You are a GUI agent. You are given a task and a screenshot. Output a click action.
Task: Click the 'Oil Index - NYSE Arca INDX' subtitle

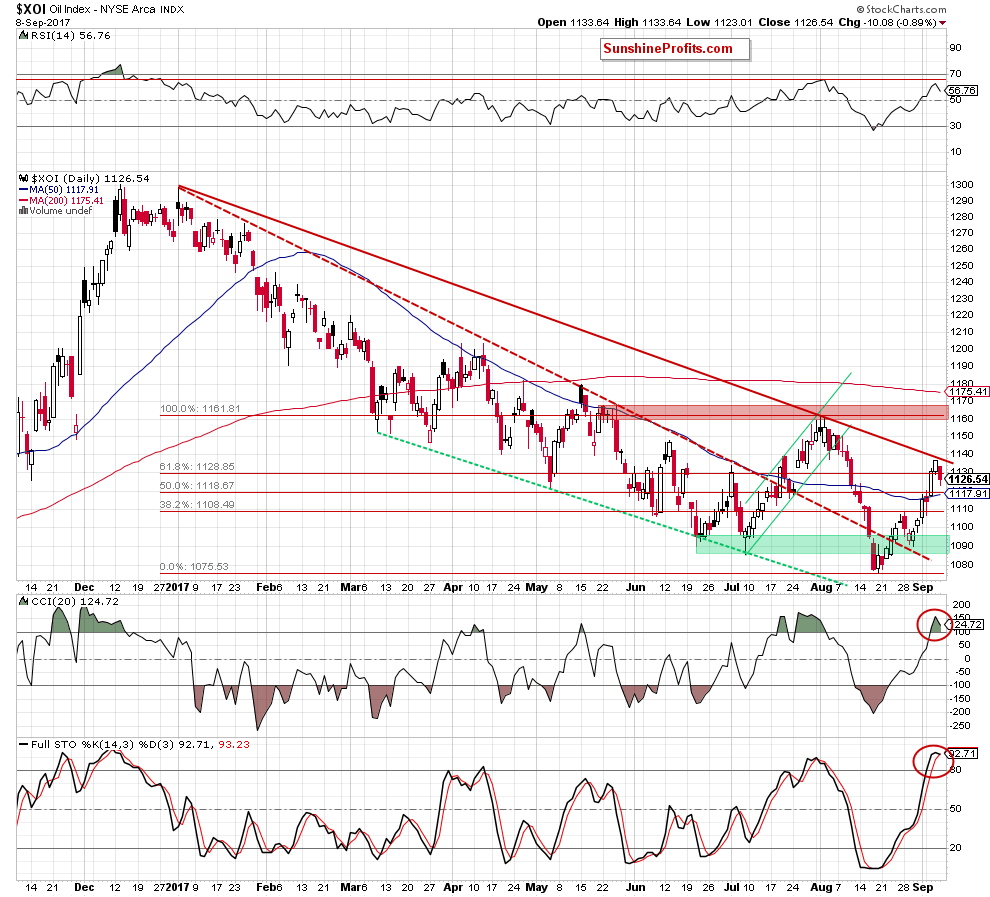117,9
